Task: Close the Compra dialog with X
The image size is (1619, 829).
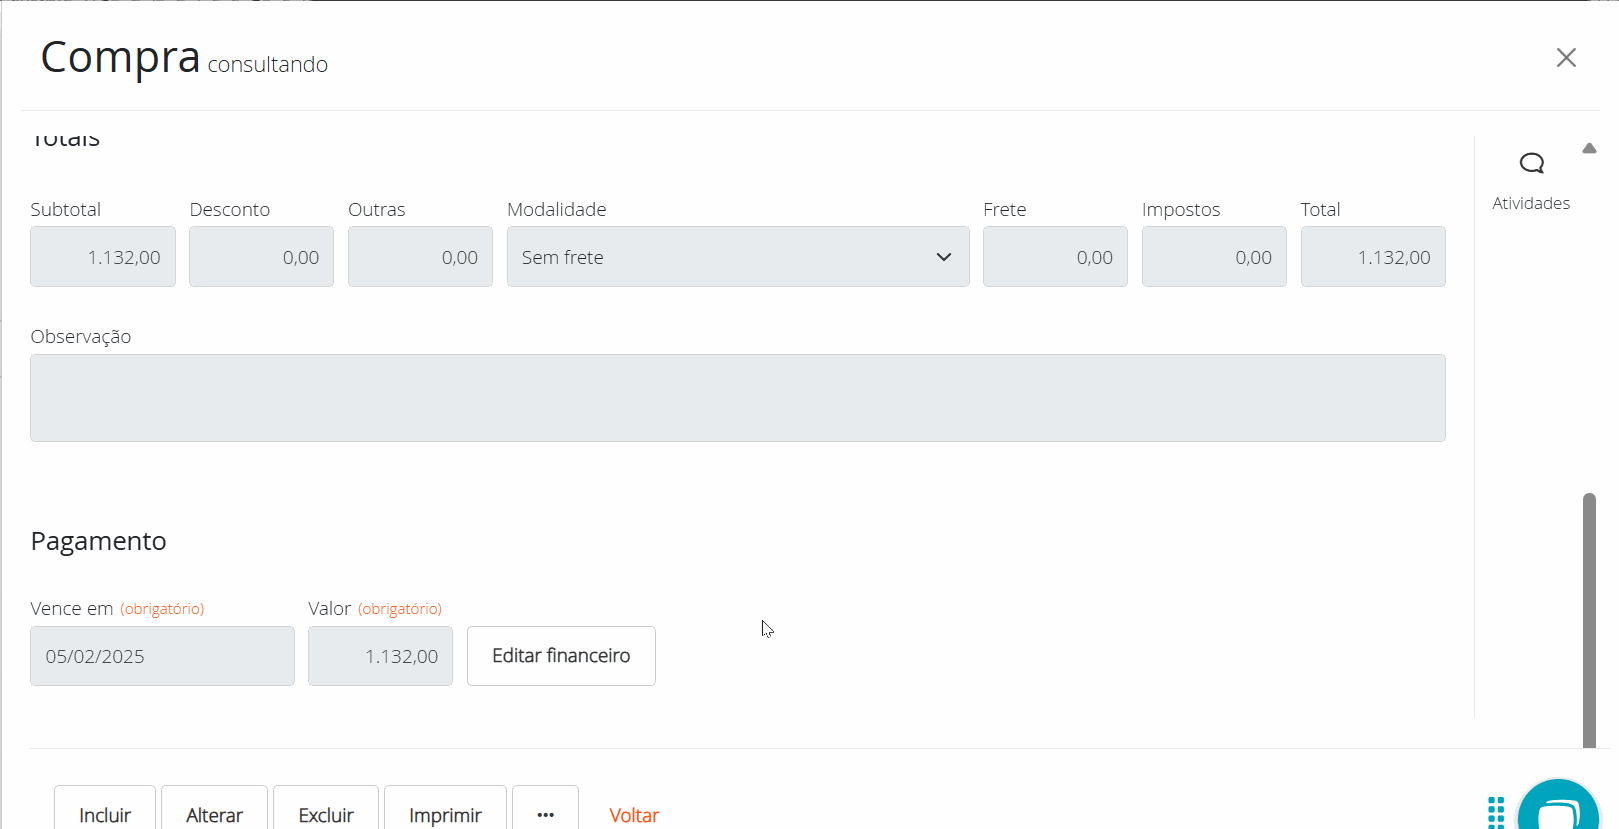Action: [x=1566, y=58]
